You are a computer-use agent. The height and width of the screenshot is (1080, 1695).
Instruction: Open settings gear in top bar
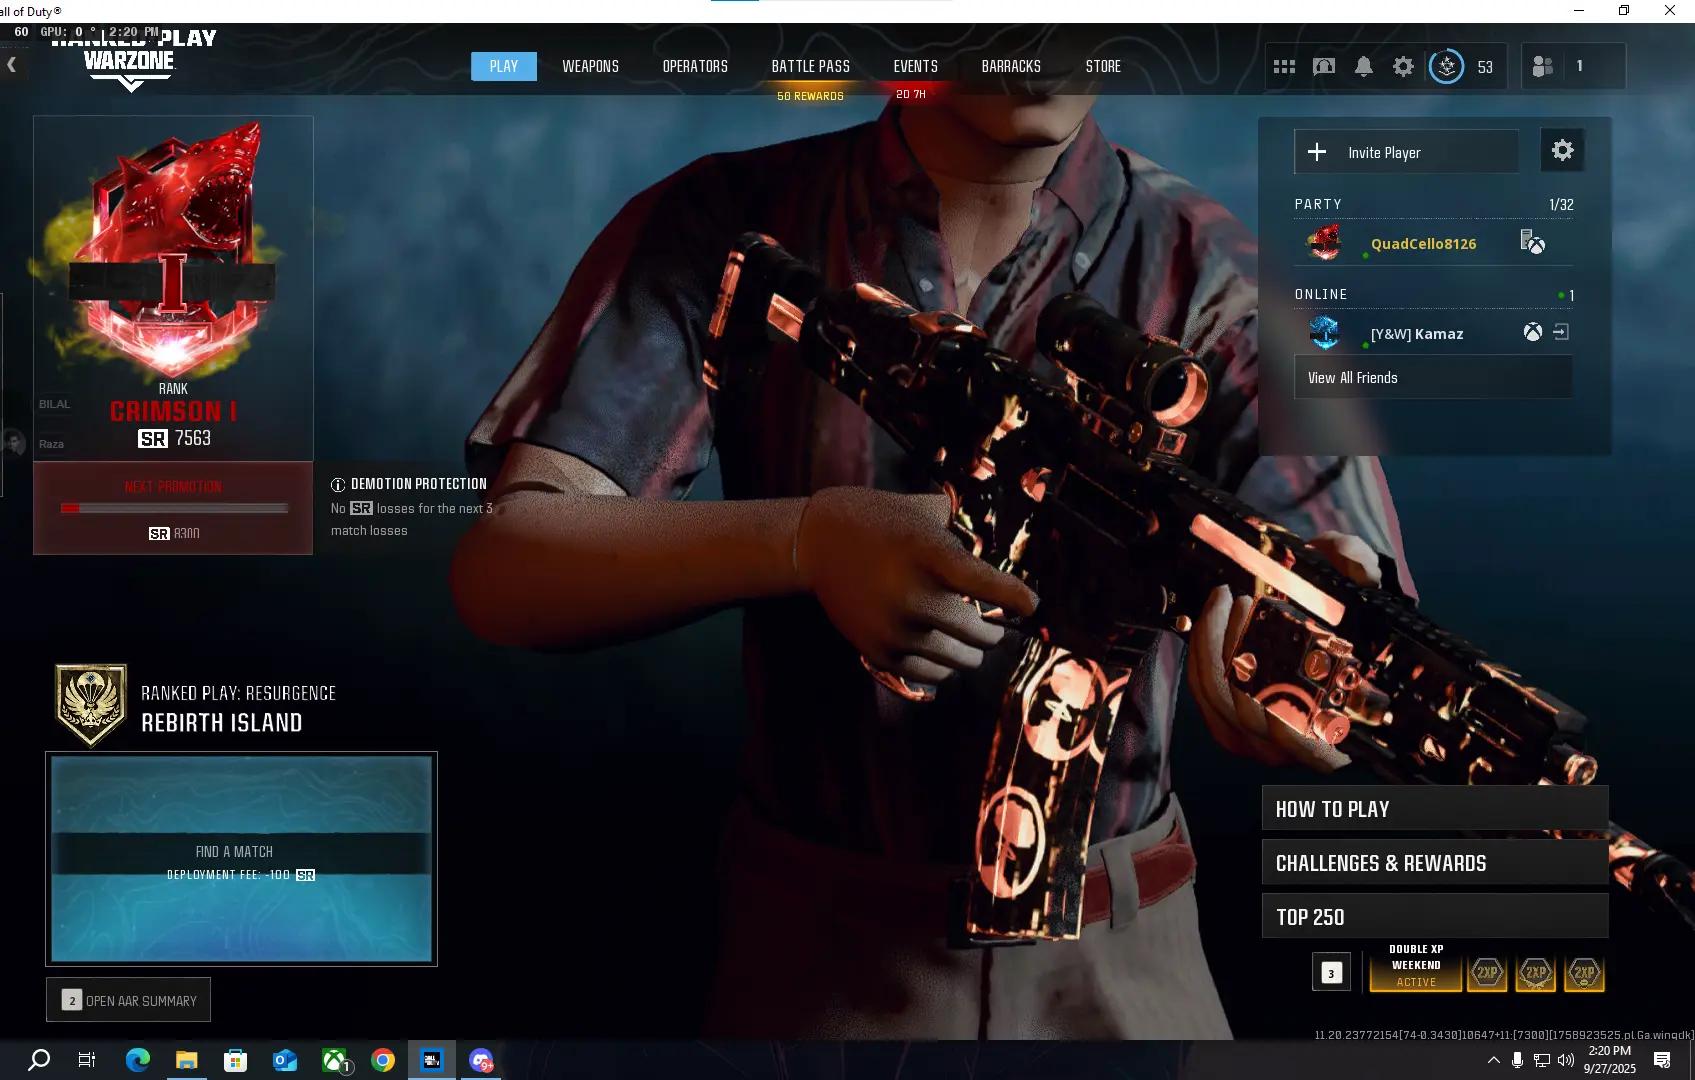click(1403, 67)
